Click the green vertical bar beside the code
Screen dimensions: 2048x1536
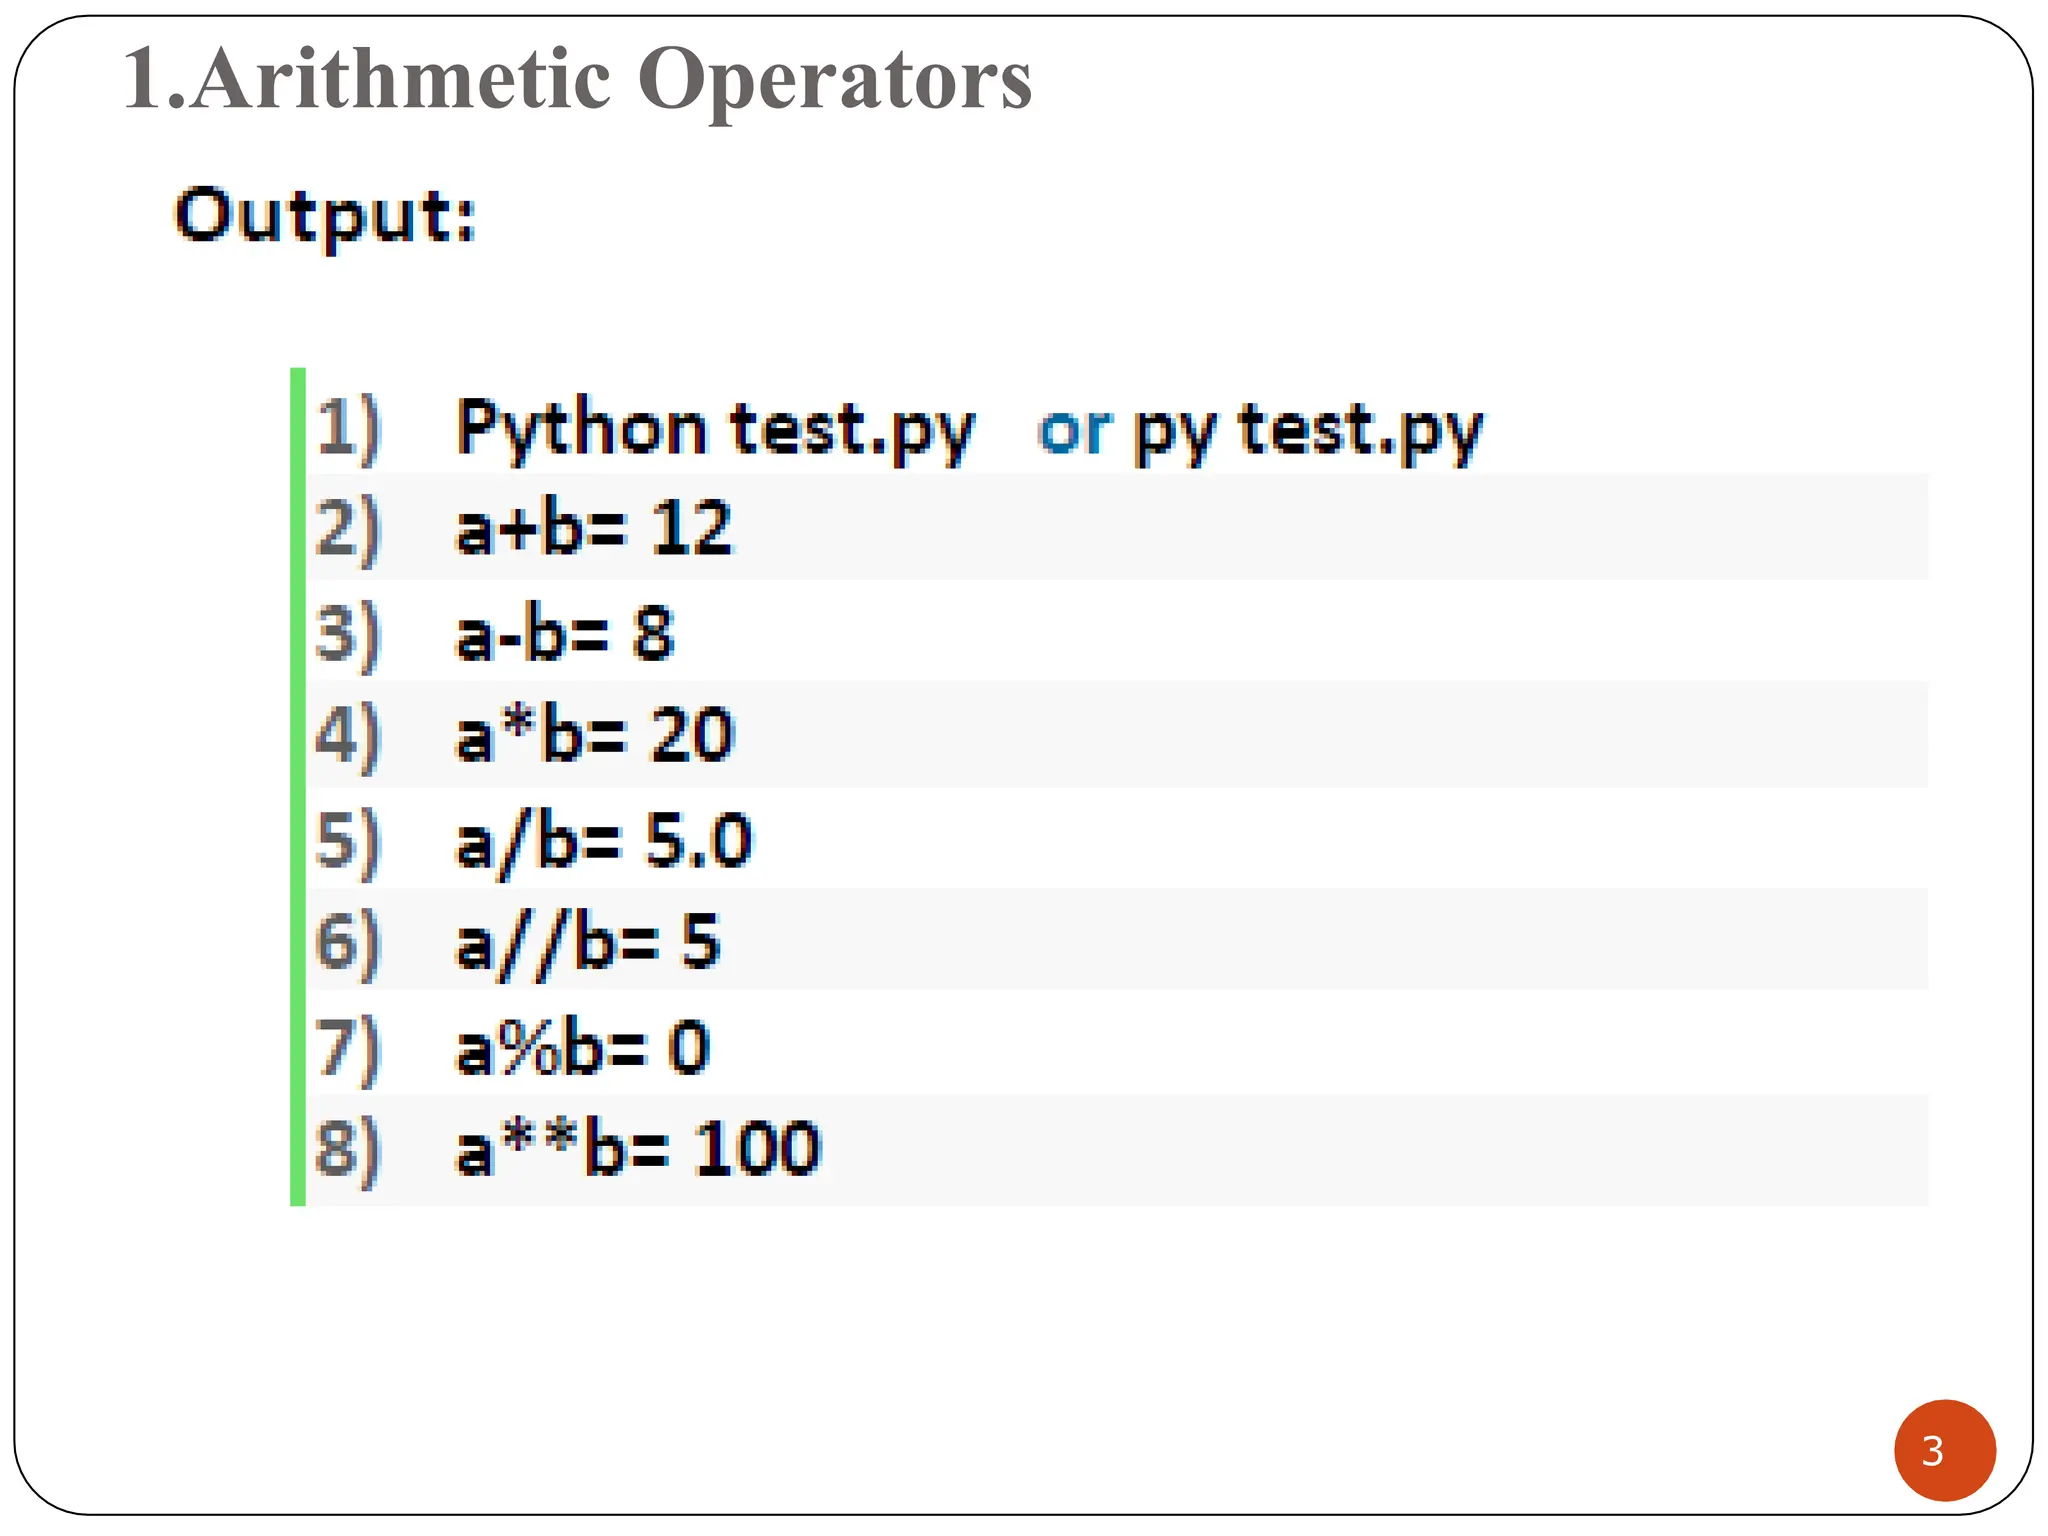[297, 787]
